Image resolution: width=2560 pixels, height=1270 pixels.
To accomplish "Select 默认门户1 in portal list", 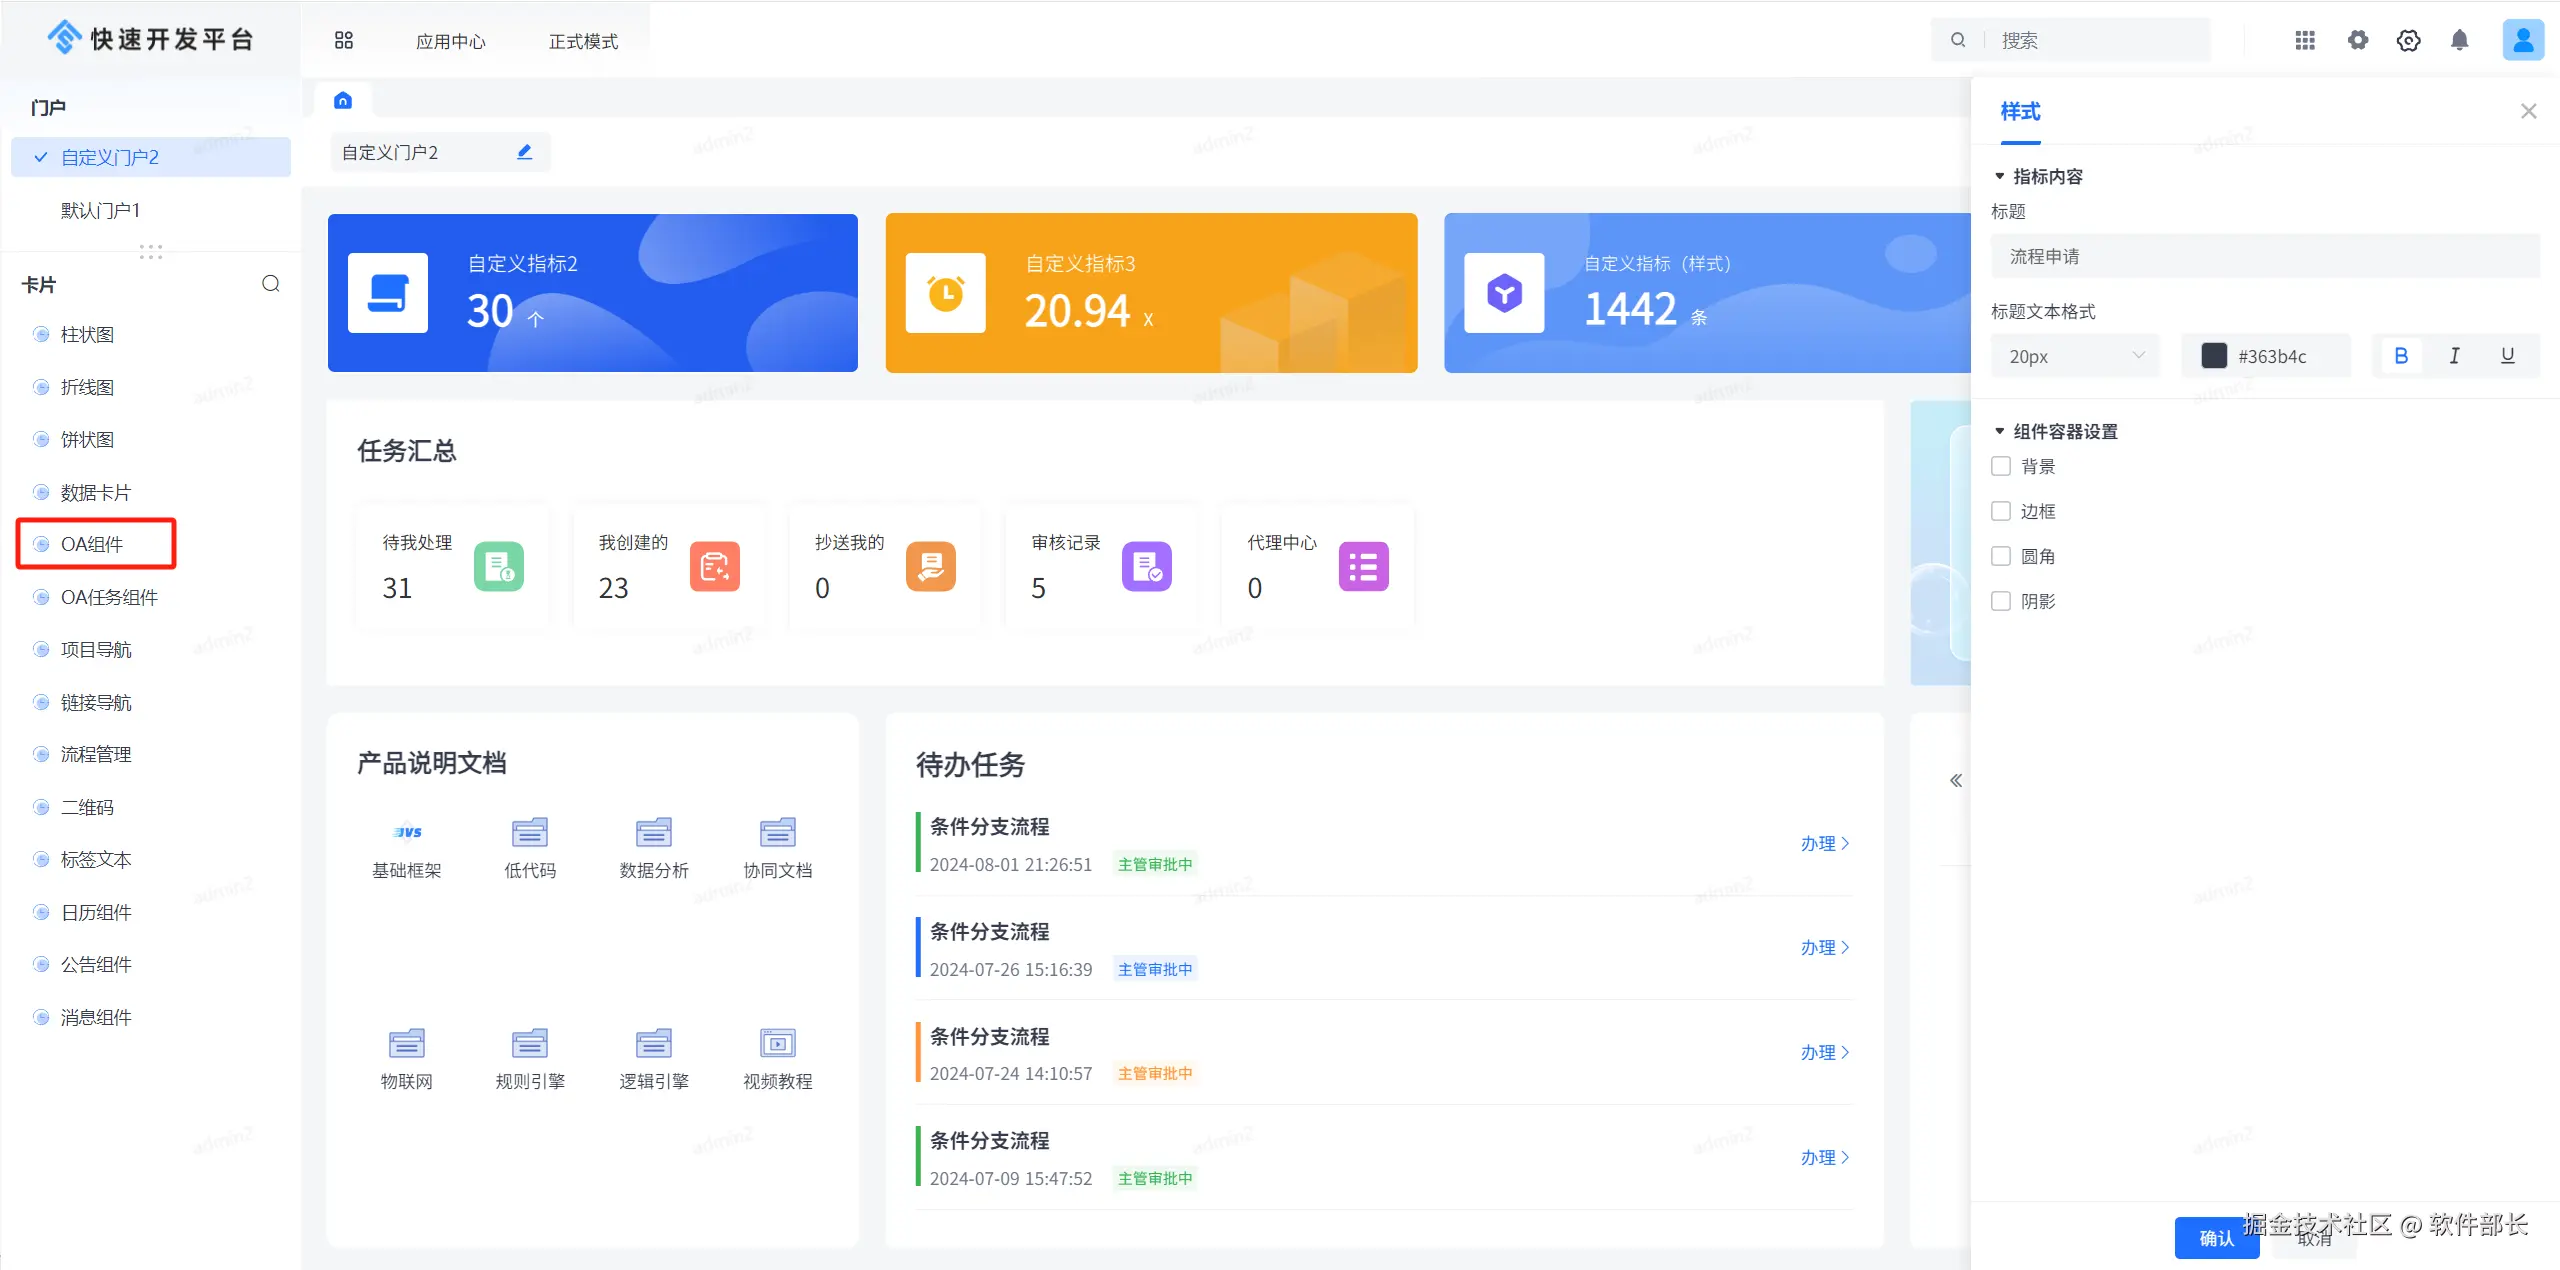I will [100, 210].
